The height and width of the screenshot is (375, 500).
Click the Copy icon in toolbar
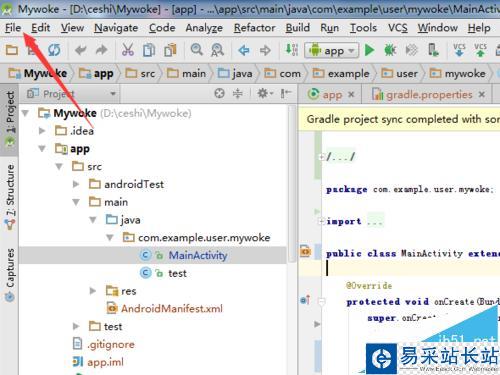coord(149,50)
